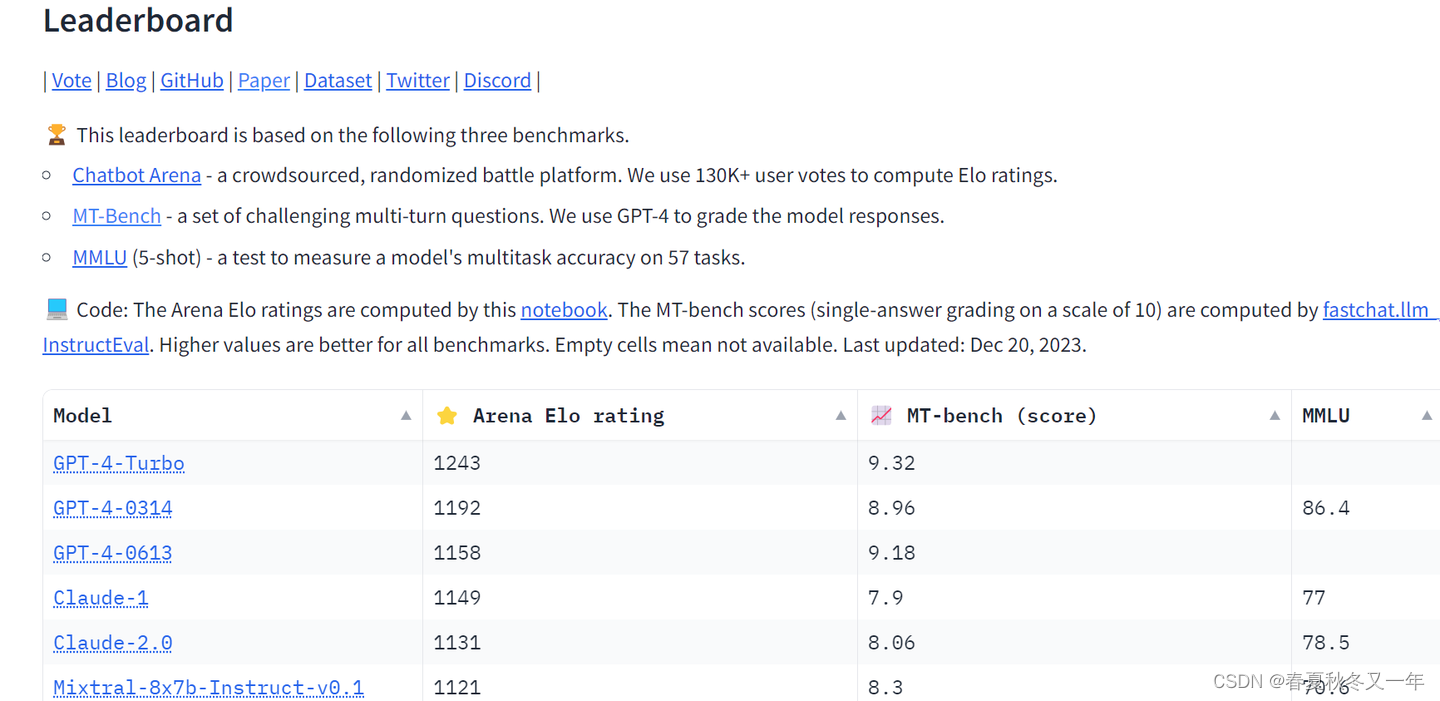Join via the Discord link

[497, 81]
